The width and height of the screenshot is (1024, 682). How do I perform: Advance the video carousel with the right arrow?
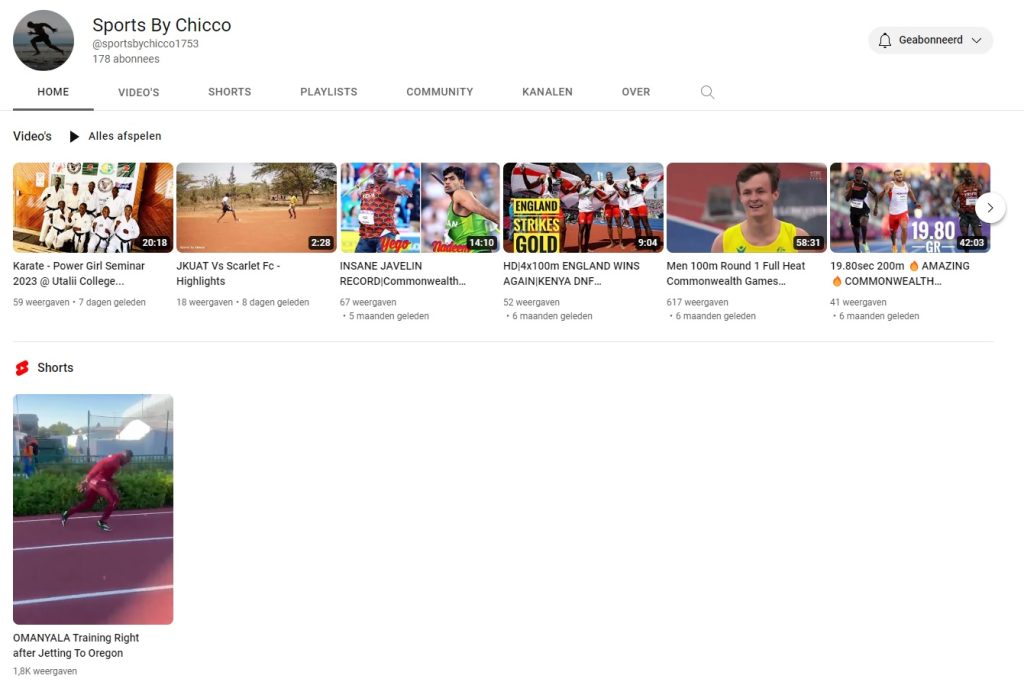pos(990,207)
